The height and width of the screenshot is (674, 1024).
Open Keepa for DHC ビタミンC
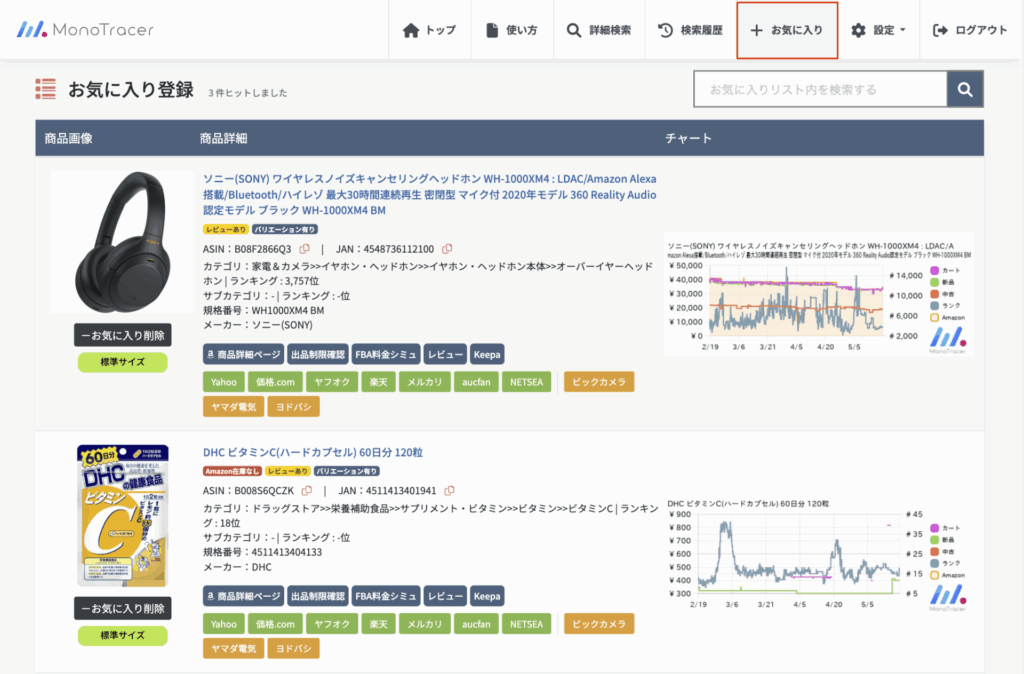487,596
